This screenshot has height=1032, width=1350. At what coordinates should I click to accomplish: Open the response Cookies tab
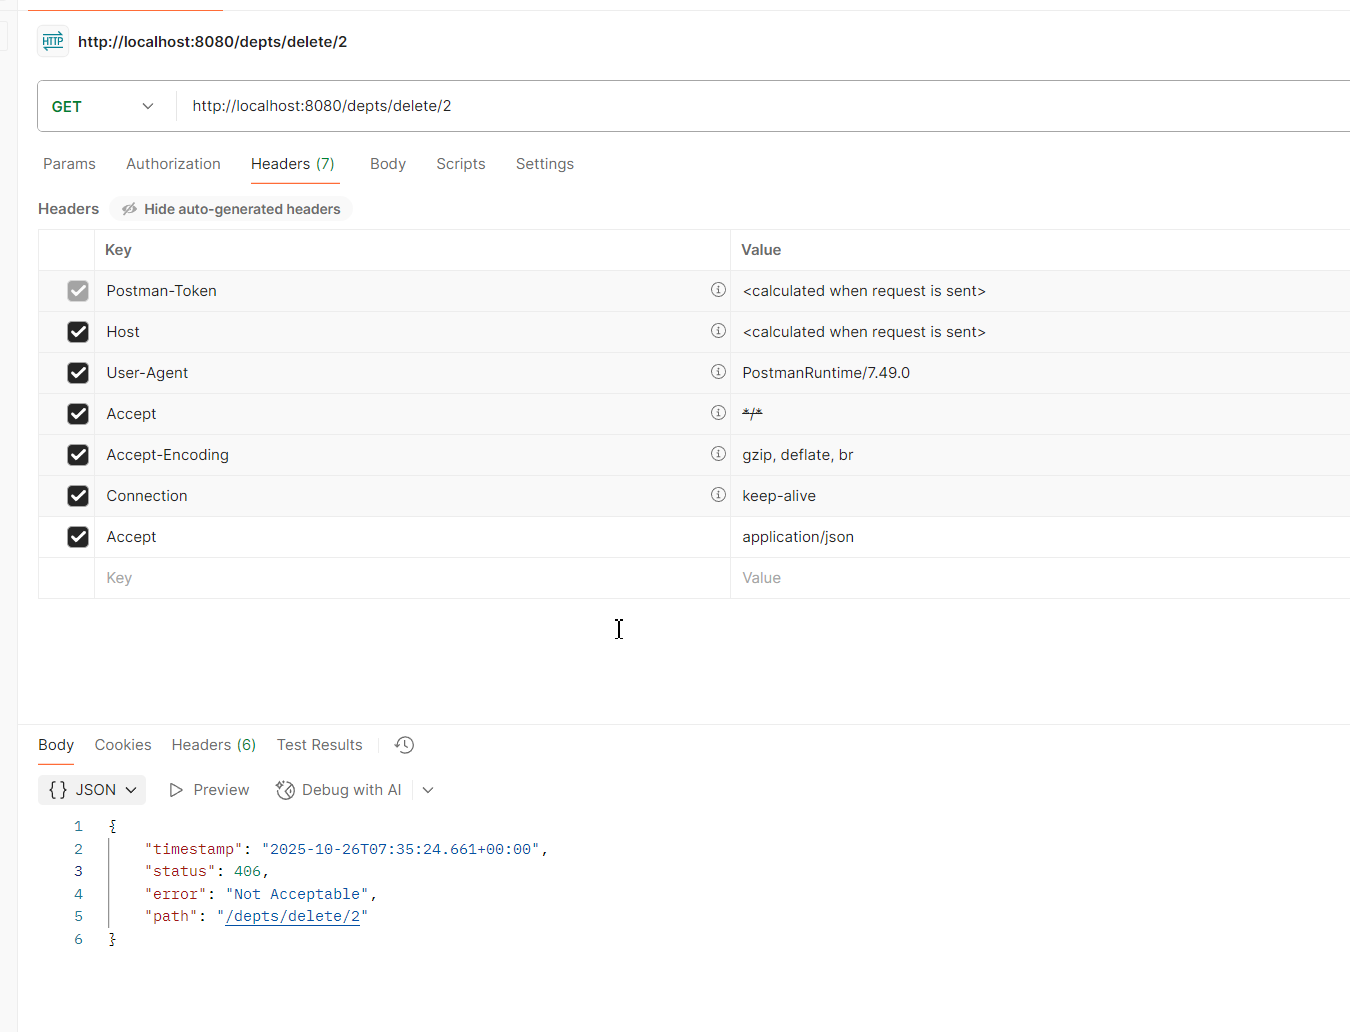pos(123,745)
